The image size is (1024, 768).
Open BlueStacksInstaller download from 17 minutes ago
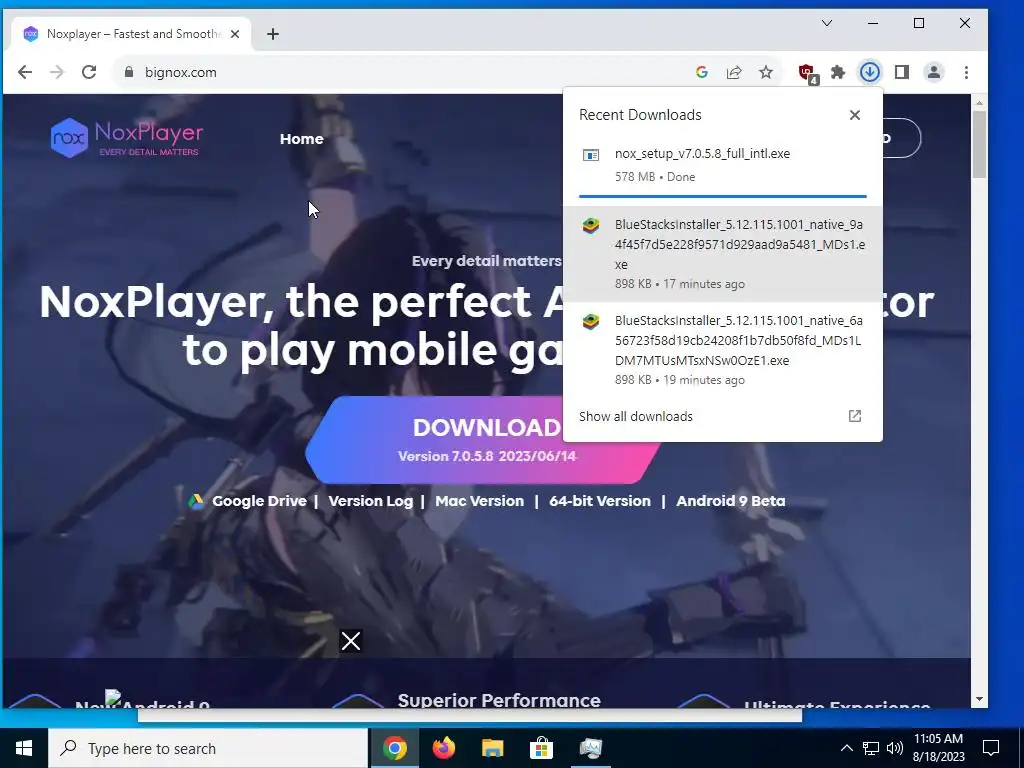pos(722,253)
